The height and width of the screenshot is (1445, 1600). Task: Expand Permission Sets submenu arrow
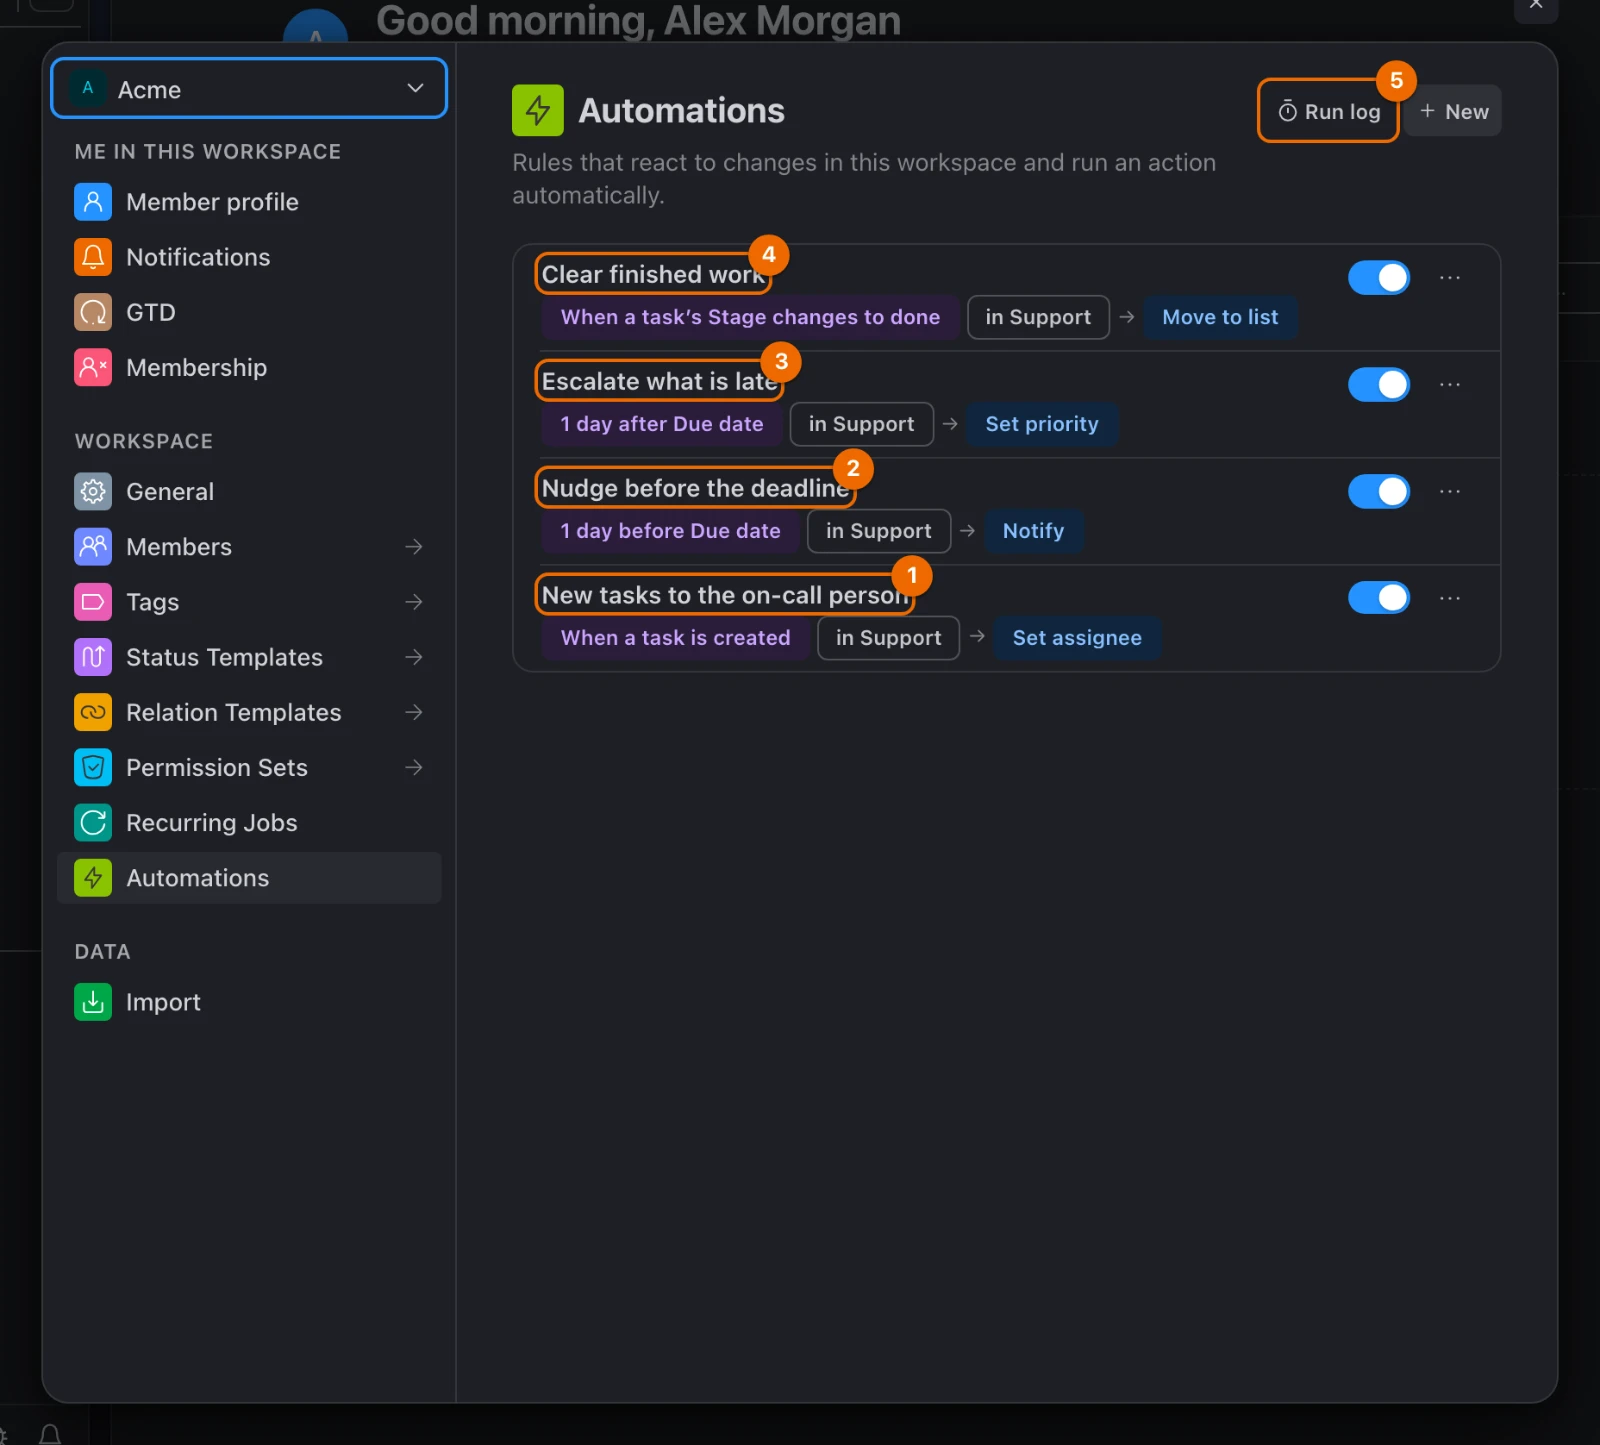413,767
